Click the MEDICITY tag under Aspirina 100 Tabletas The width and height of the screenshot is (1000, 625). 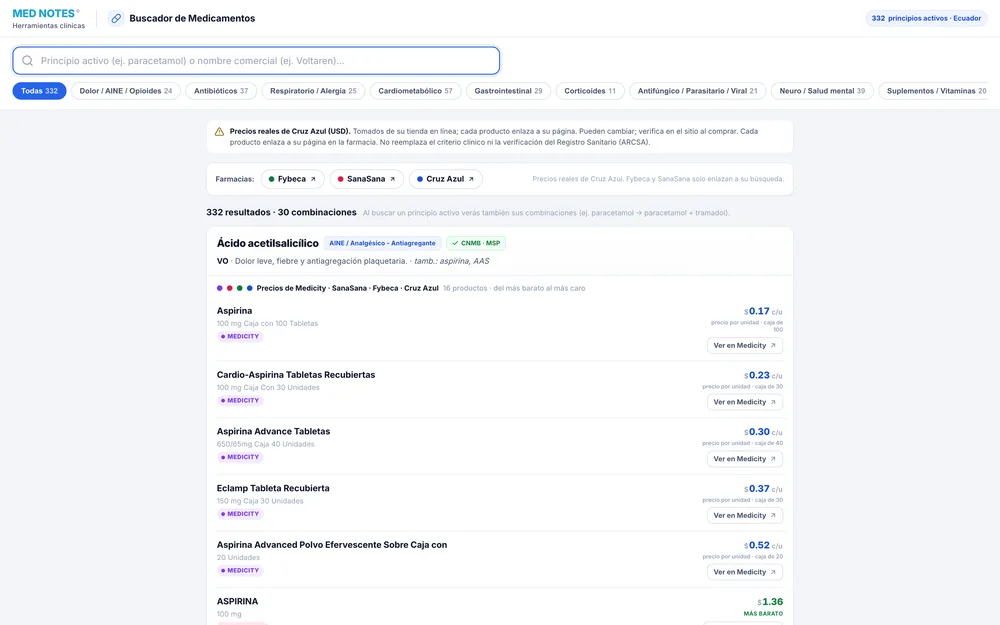(240, 337)
